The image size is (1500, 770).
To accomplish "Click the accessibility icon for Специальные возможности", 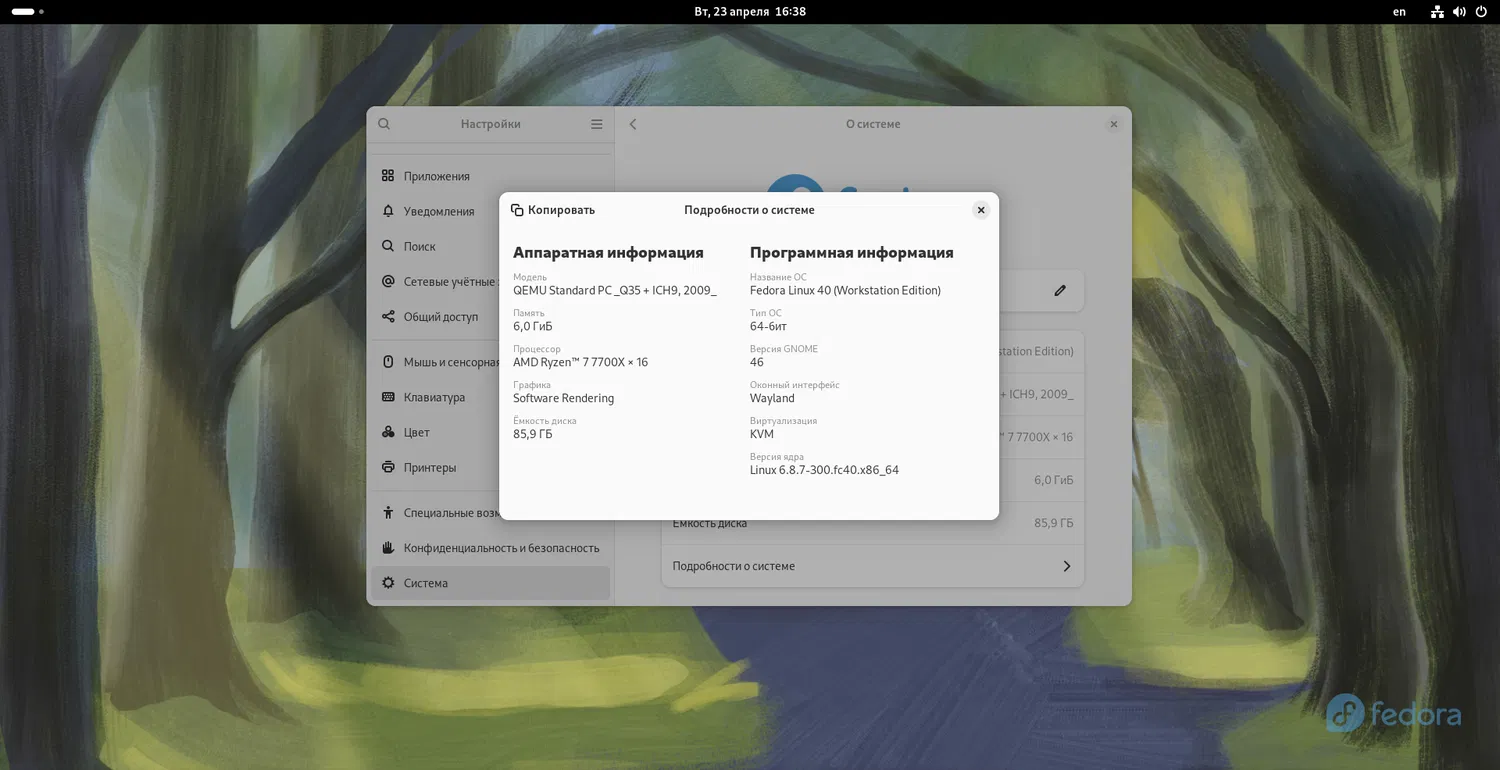I will point(388,513).
